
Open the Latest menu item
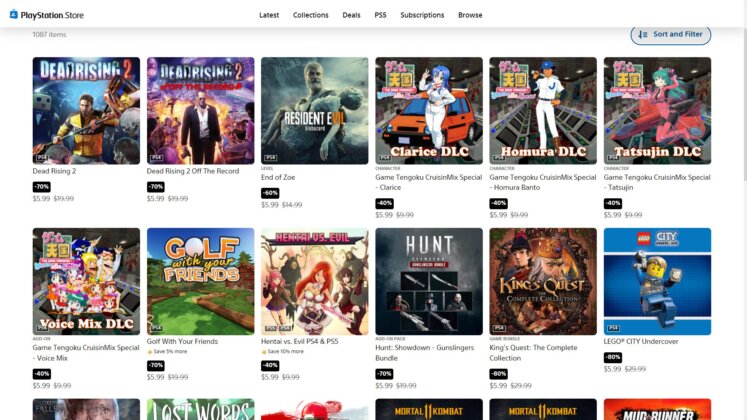pyautogui.click(x=269, y=15)
